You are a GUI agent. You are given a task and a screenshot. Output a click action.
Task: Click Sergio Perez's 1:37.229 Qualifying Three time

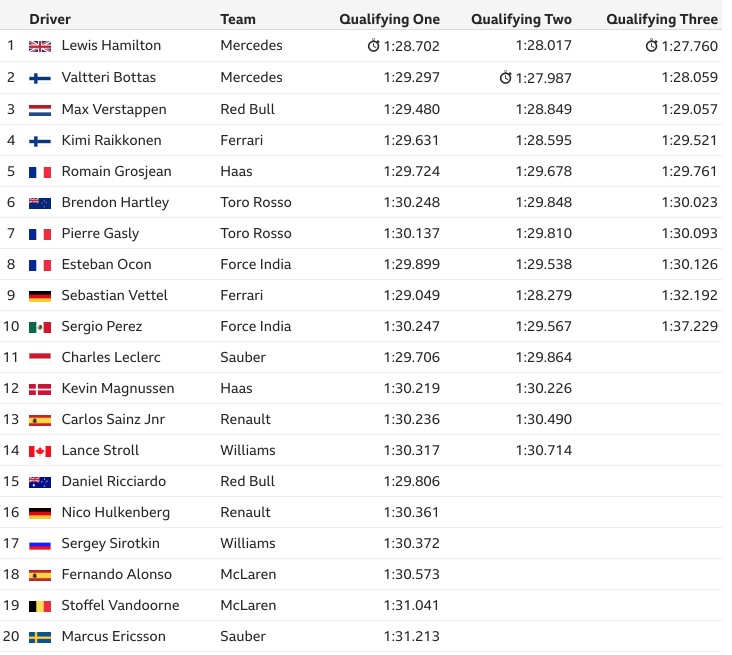[x=690, y=326]
